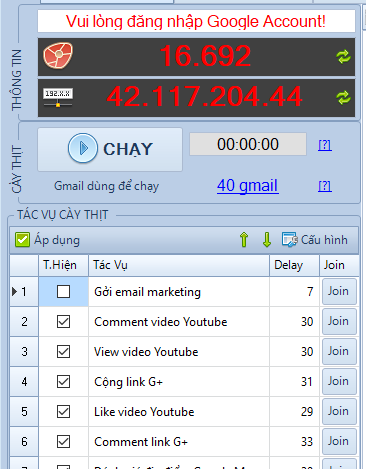366x469 pixels.
Task: Move selected task down with green arrow
Action: 267,240
